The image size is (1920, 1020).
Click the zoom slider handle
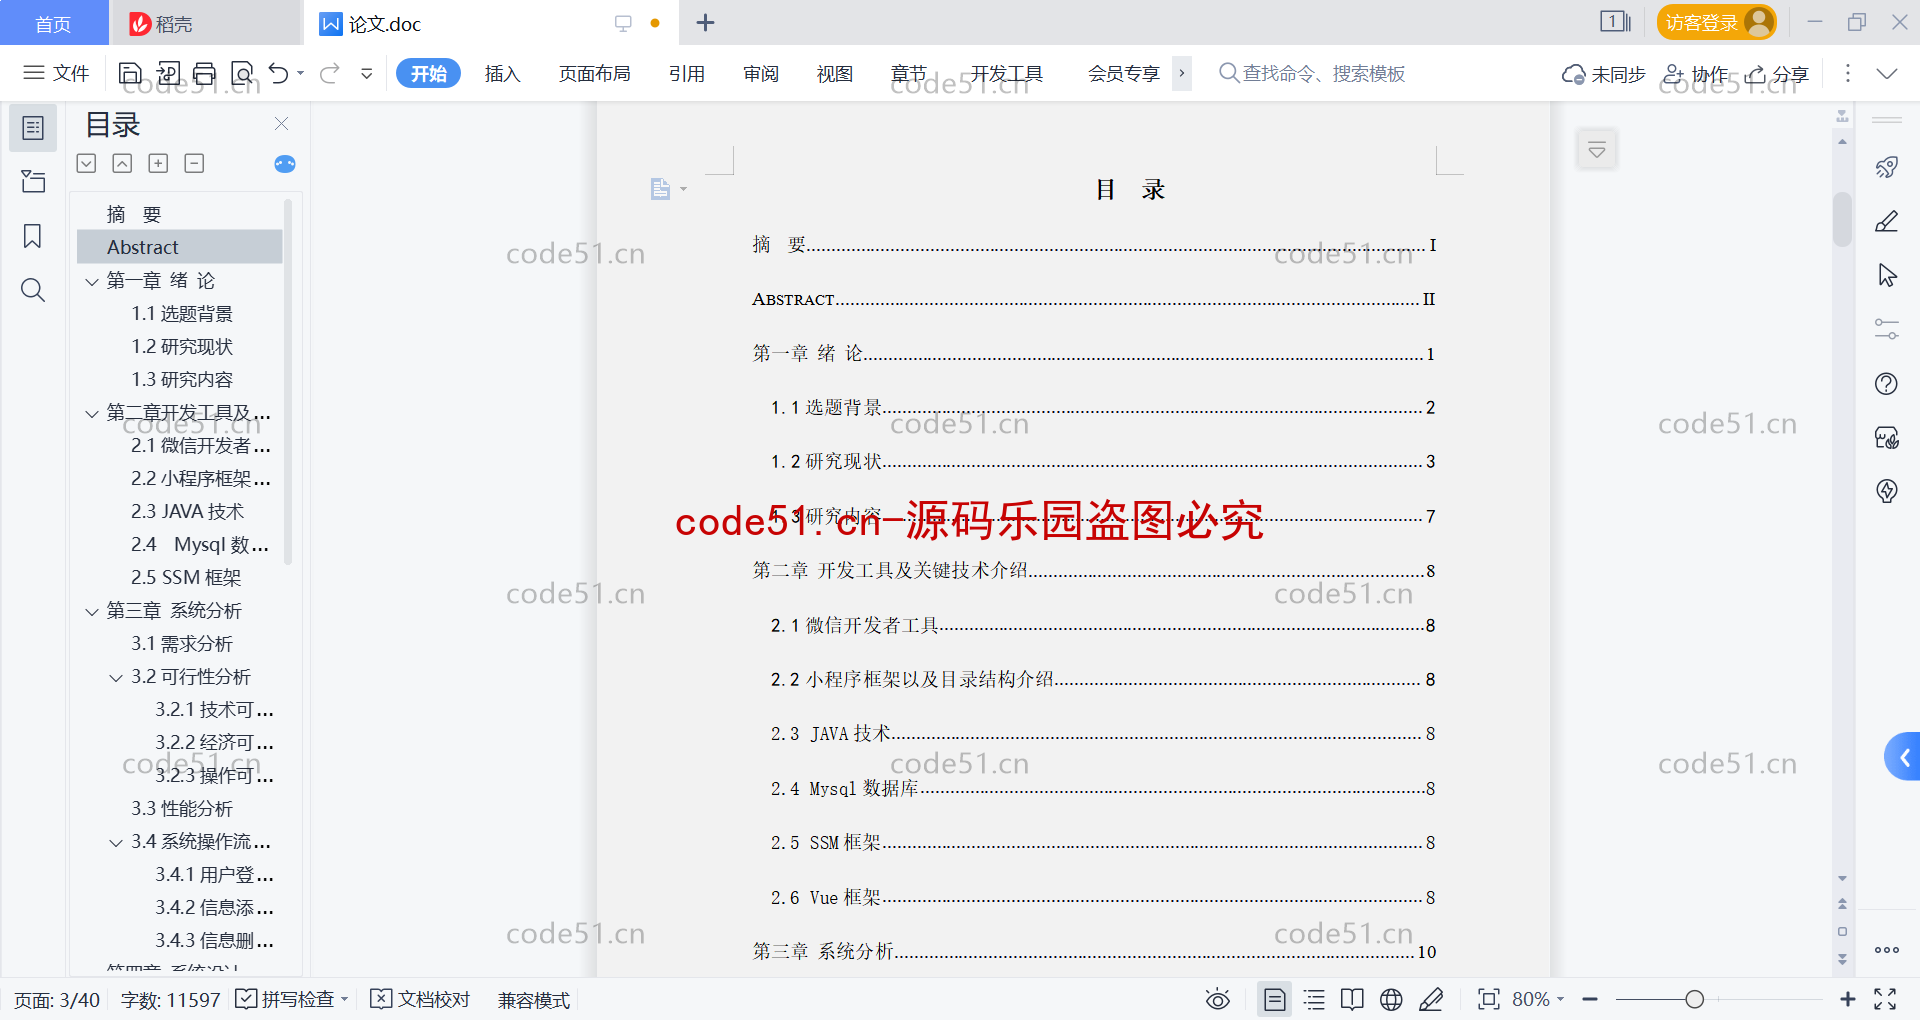1694,999
